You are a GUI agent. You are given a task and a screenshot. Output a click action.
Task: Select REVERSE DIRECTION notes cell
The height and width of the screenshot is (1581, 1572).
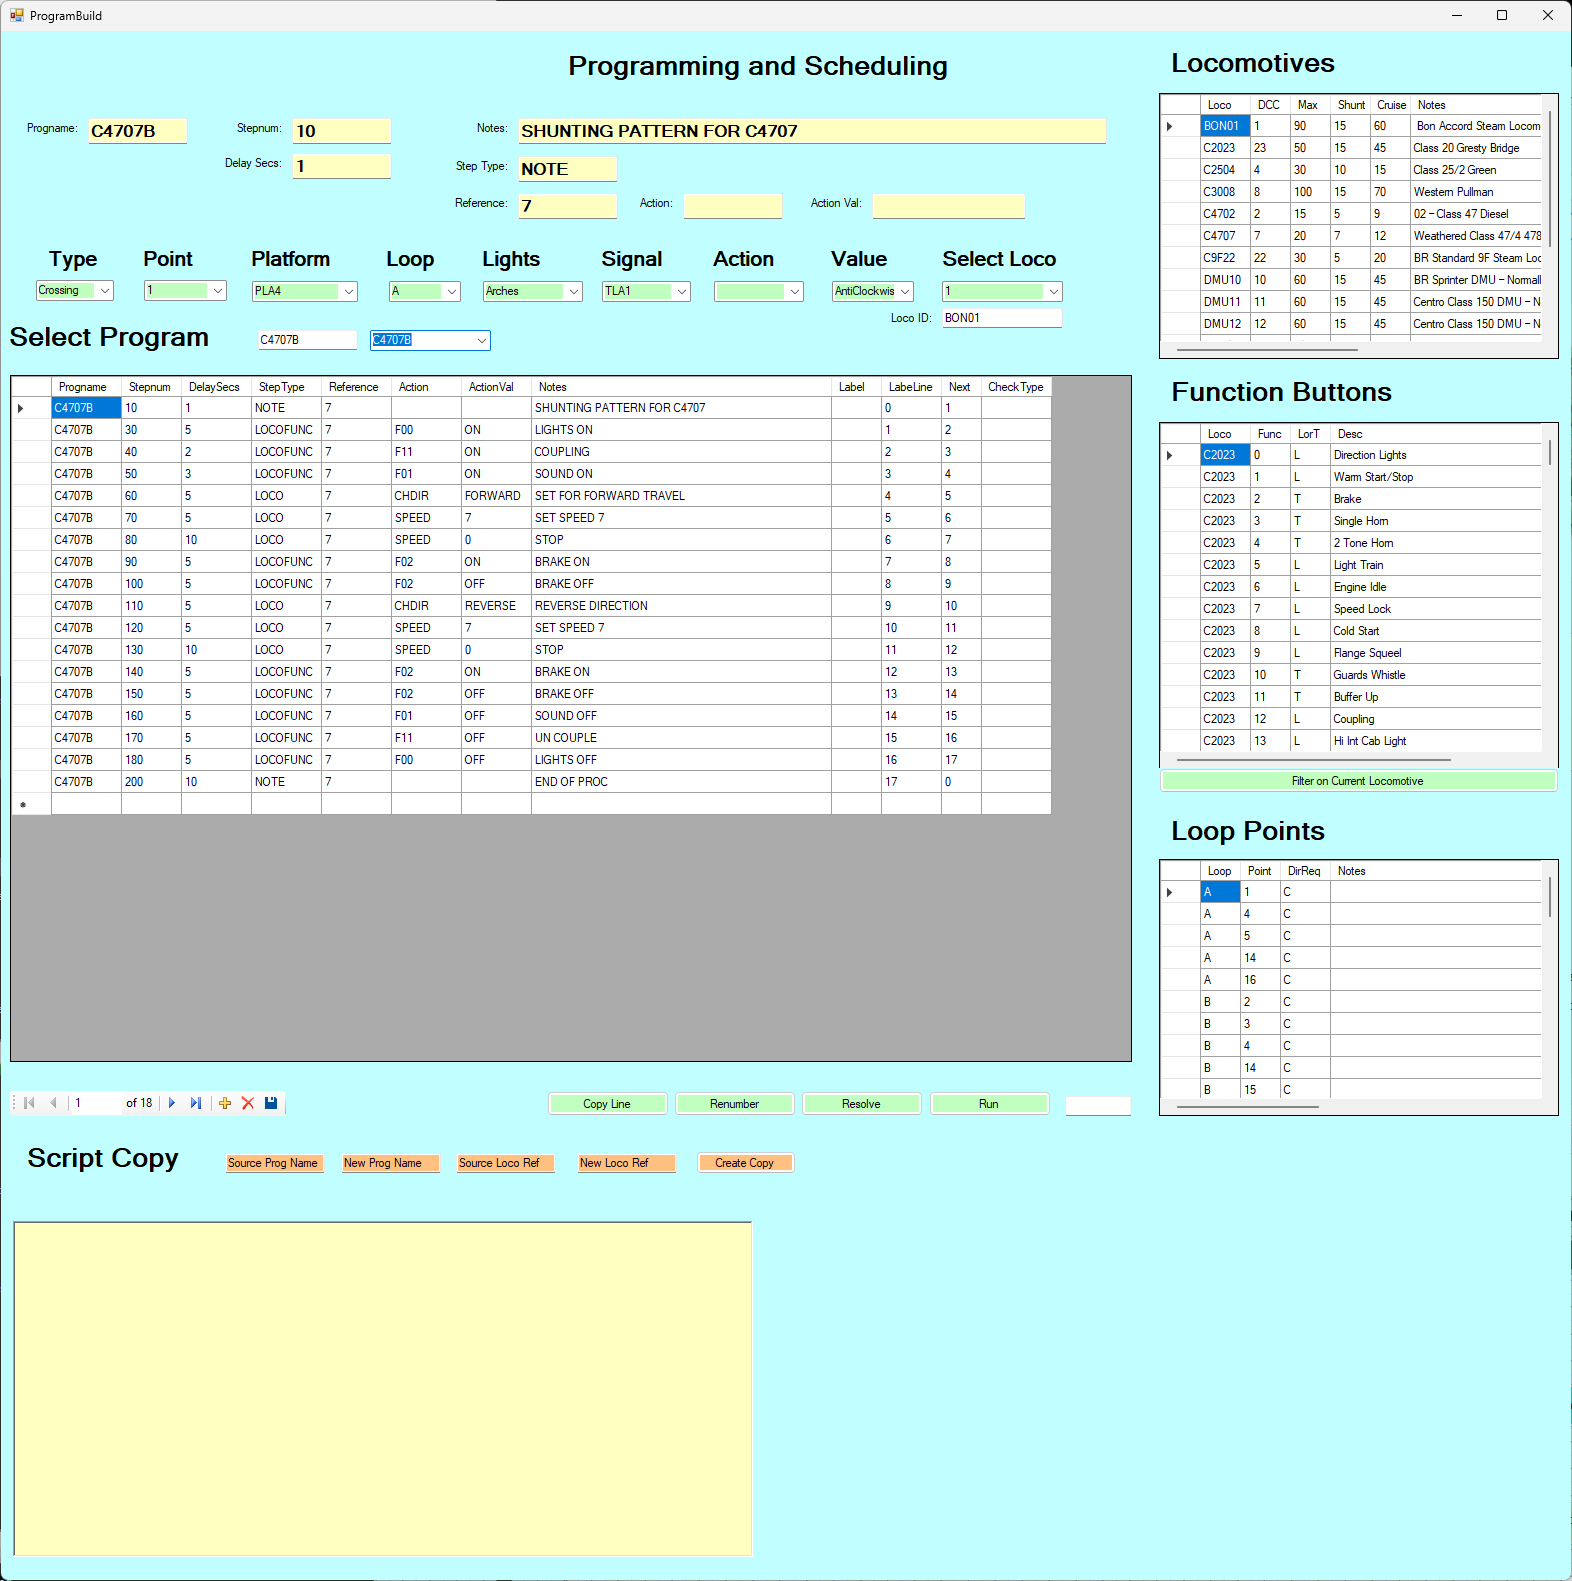tap(681, 606)
